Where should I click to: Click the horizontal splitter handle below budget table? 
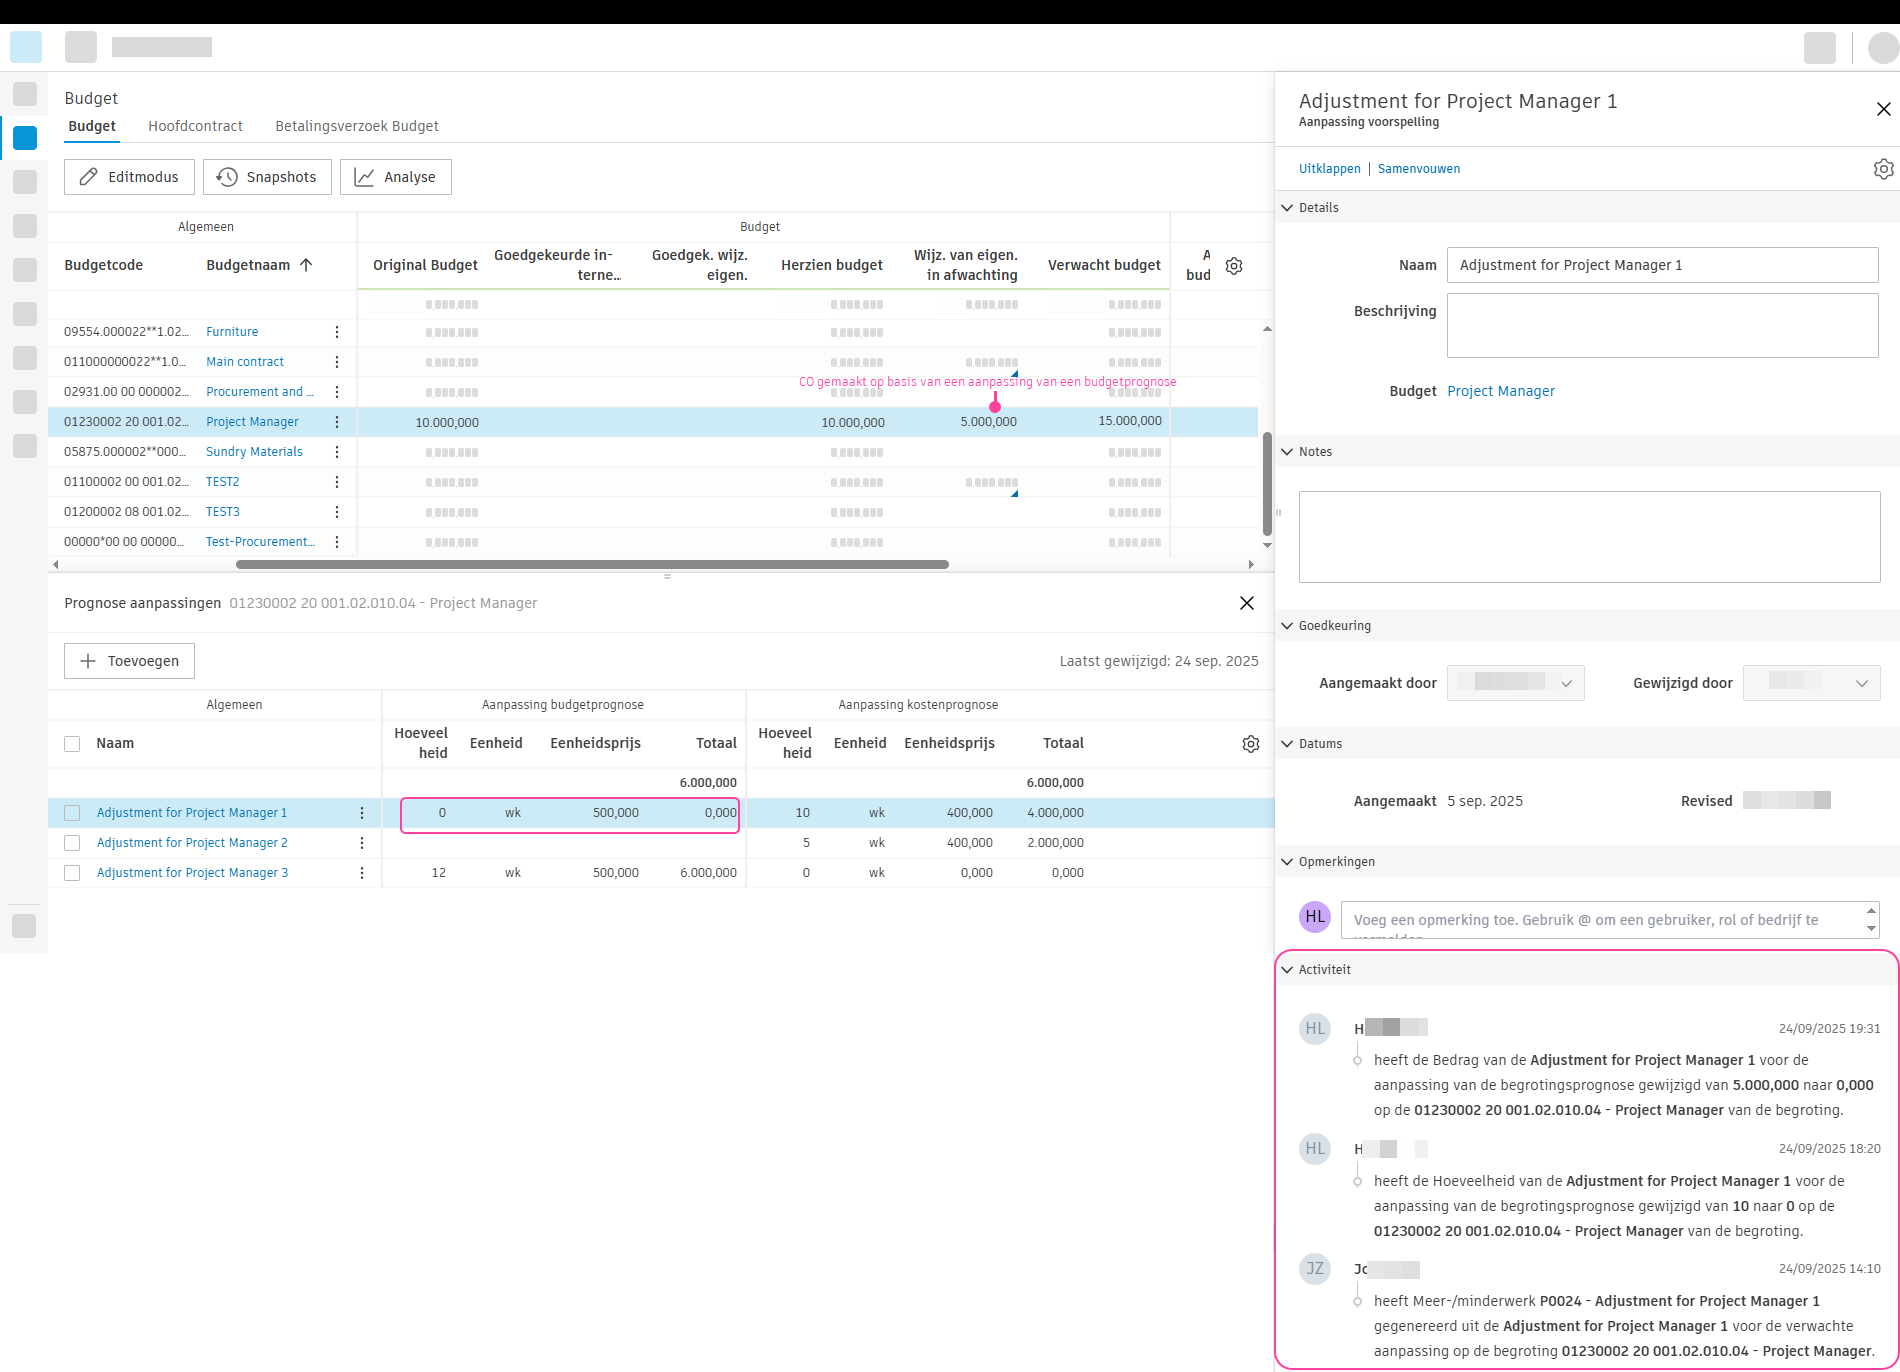tap(667, 577)
